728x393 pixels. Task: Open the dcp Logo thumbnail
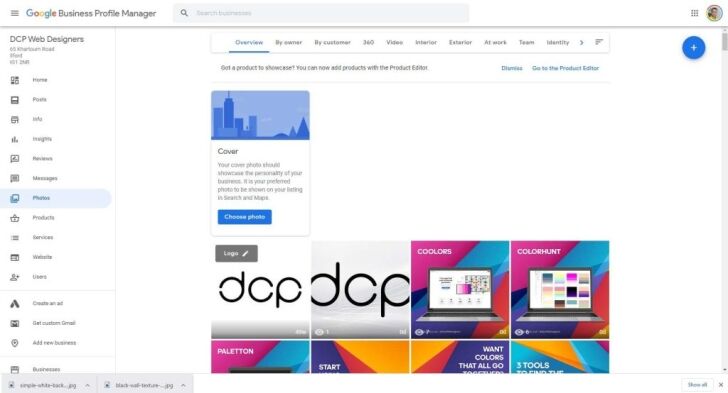point(260,289)
